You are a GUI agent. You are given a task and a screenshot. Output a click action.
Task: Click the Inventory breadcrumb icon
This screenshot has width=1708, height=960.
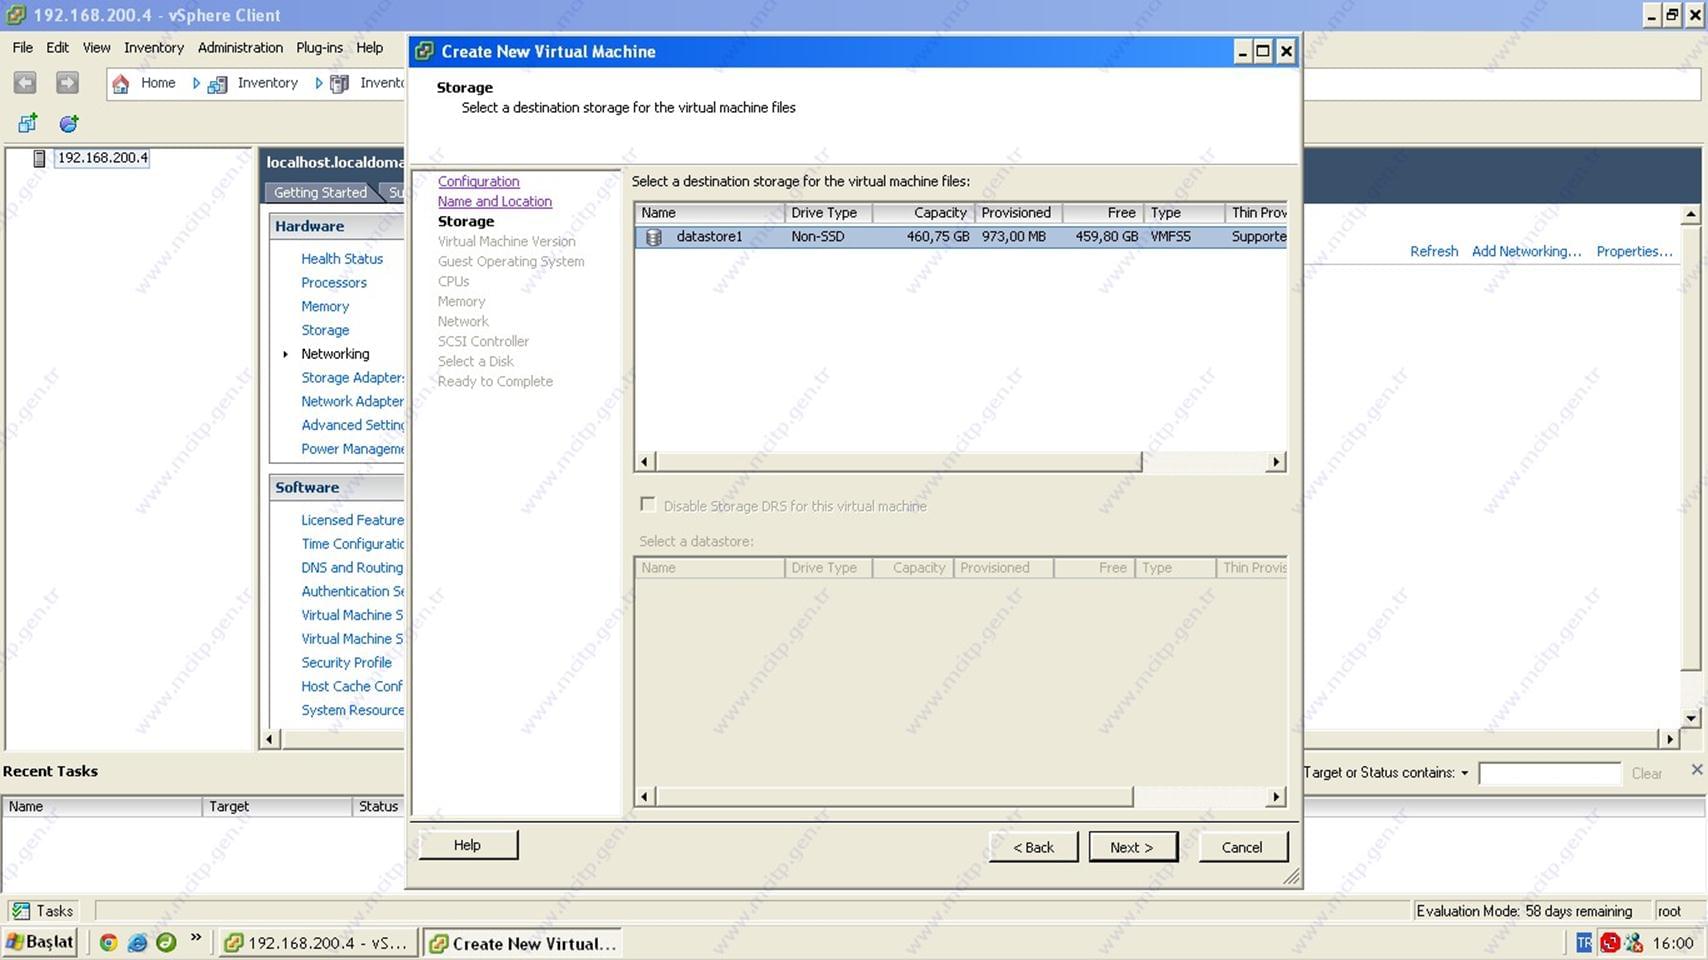tap(217, 84)
